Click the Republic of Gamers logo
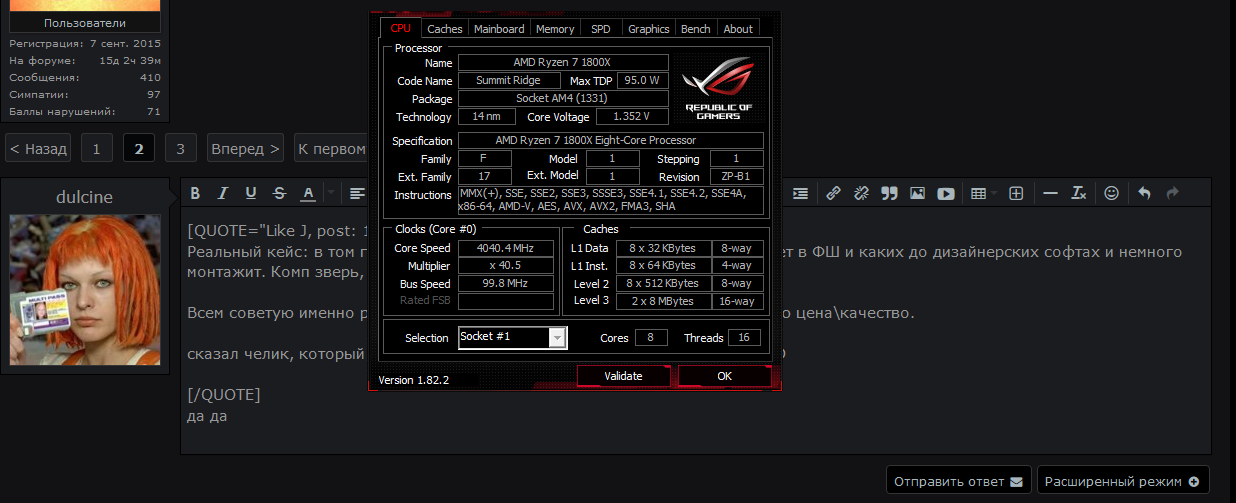The height and width of the screenshot is (503, 1236). [719, 89]
